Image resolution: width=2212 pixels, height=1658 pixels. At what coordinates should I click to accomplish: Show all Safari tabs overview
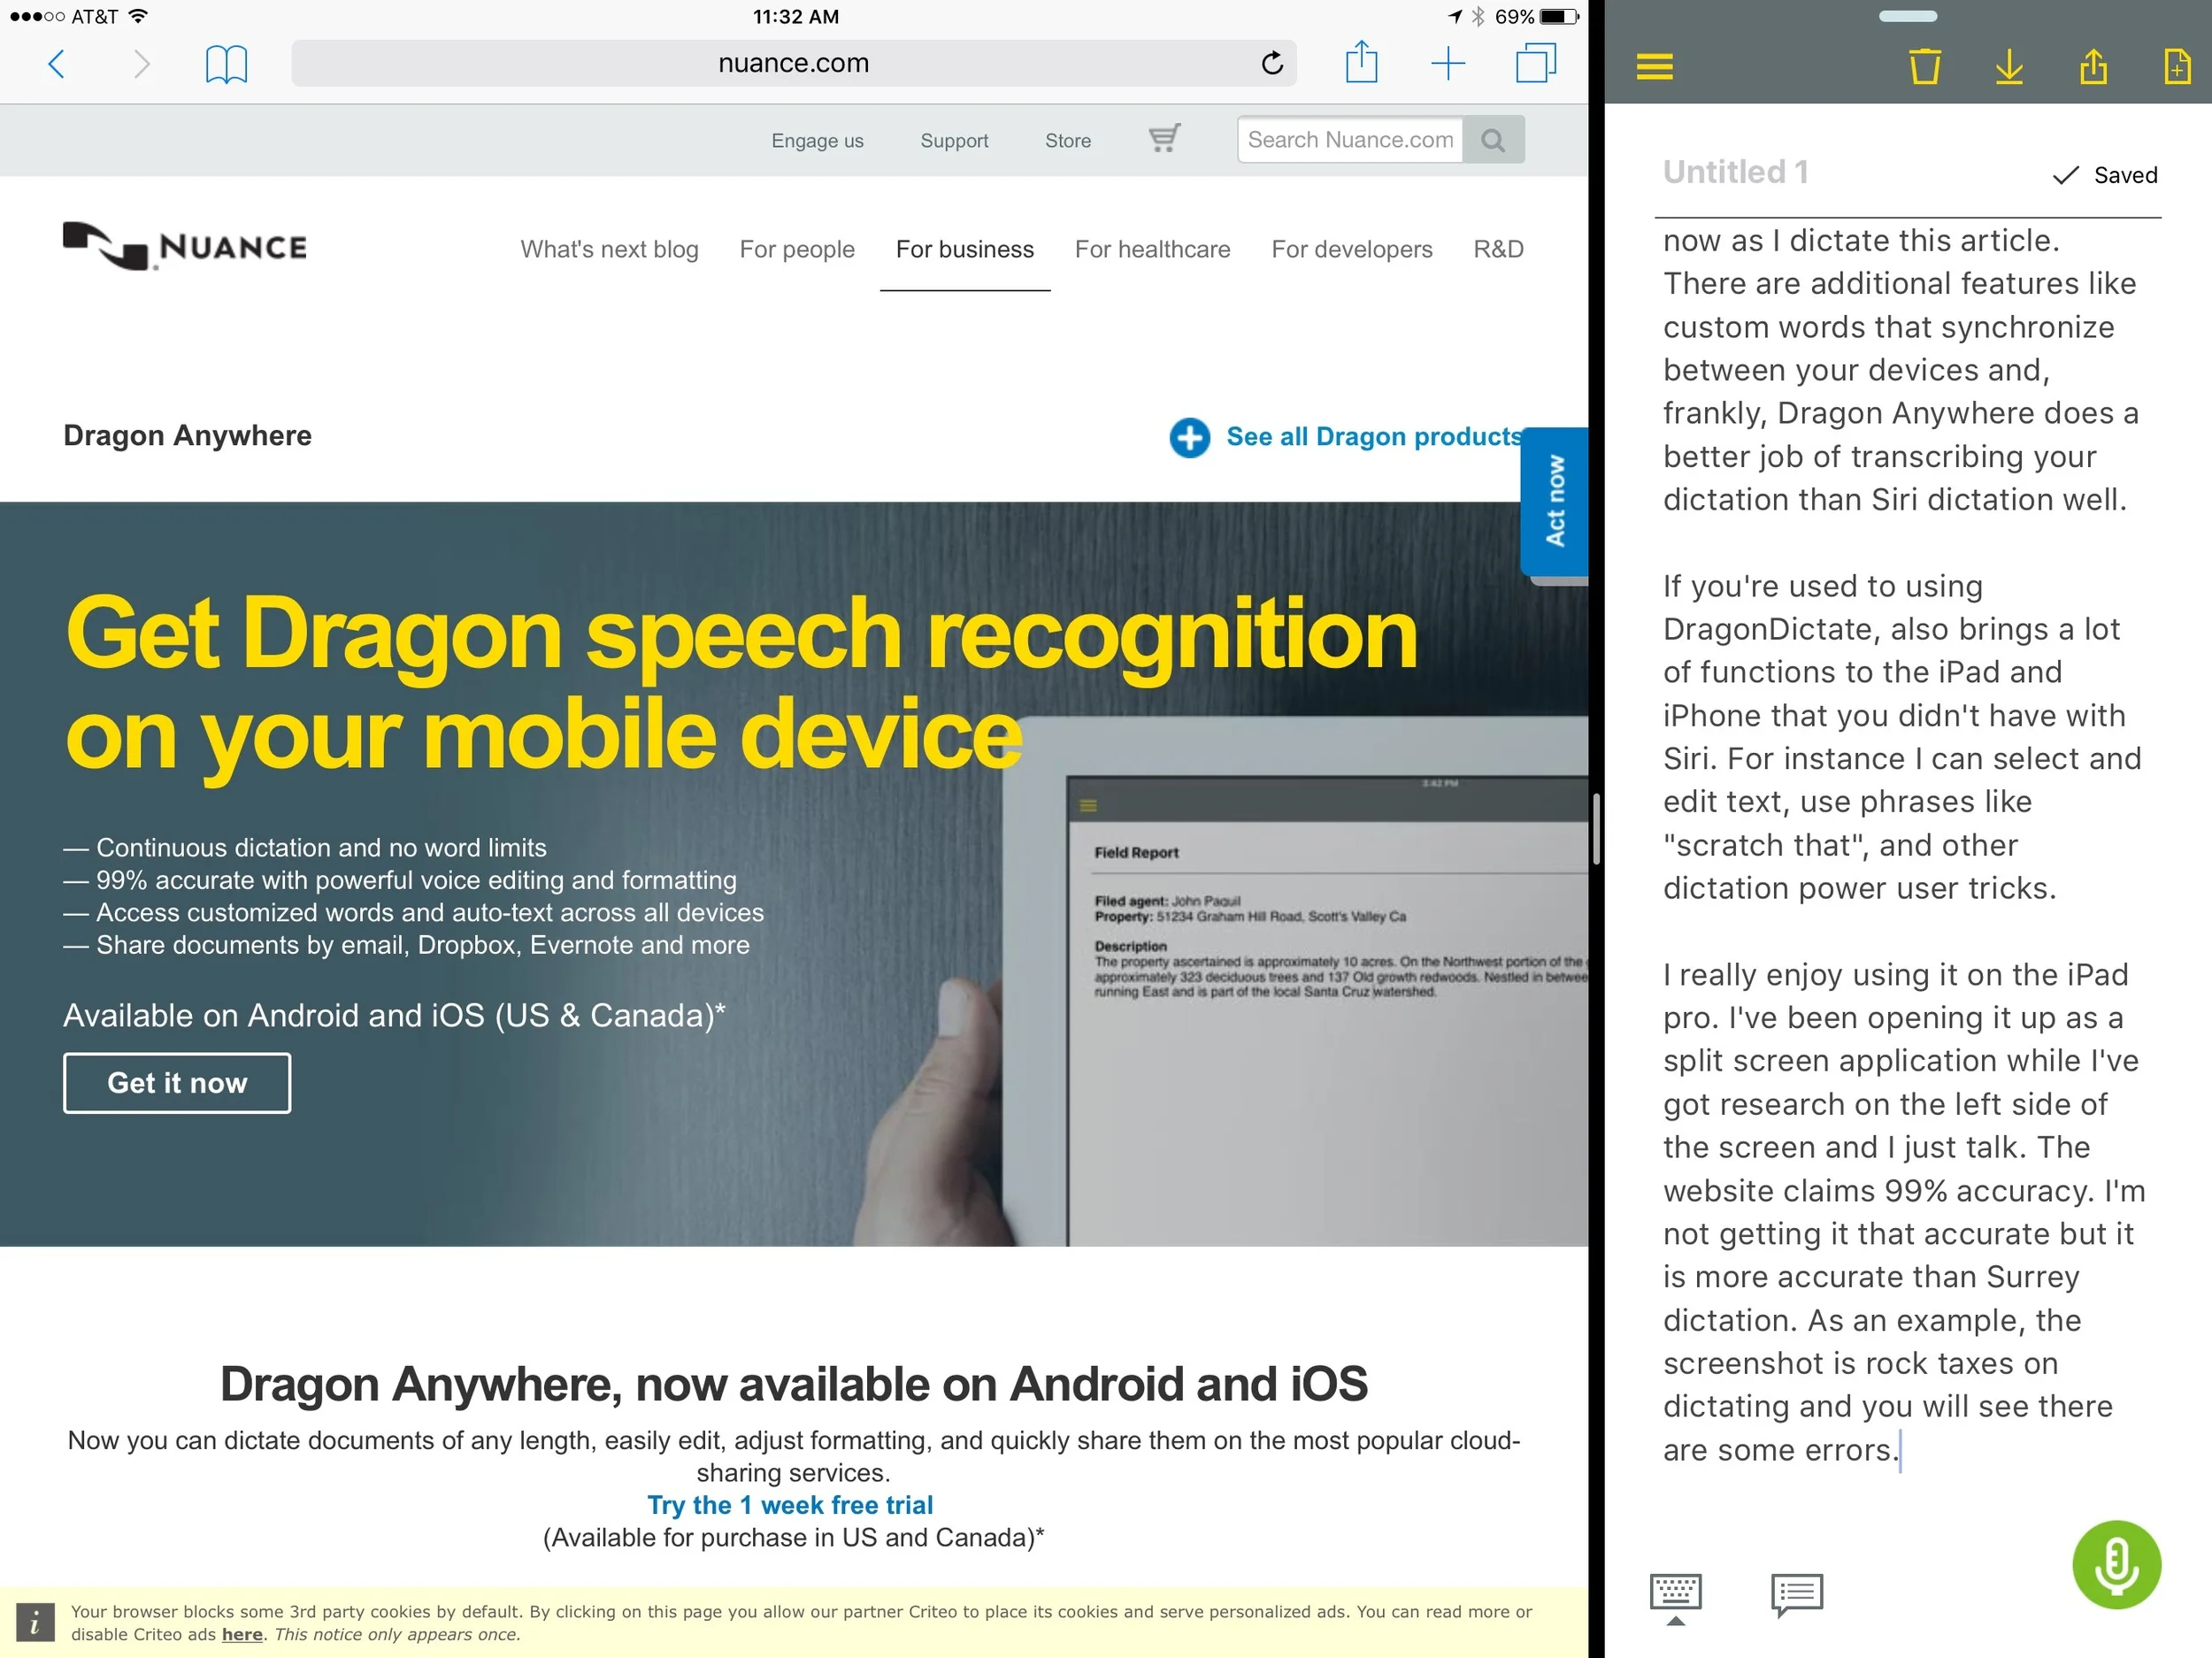1535,63
